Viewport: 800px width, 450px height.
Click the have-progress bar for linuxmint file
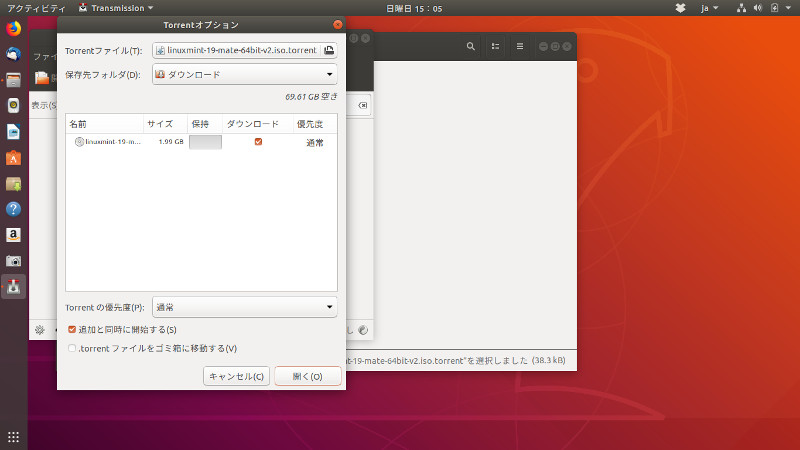[205, 142]
